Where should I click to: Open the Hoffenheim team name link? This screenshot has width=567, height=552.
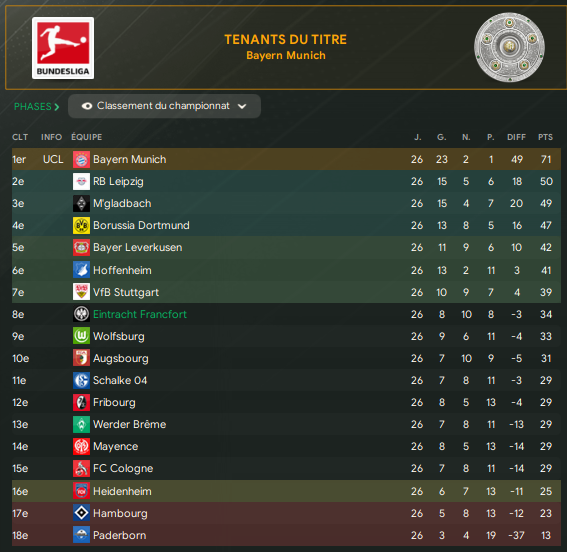122,270
